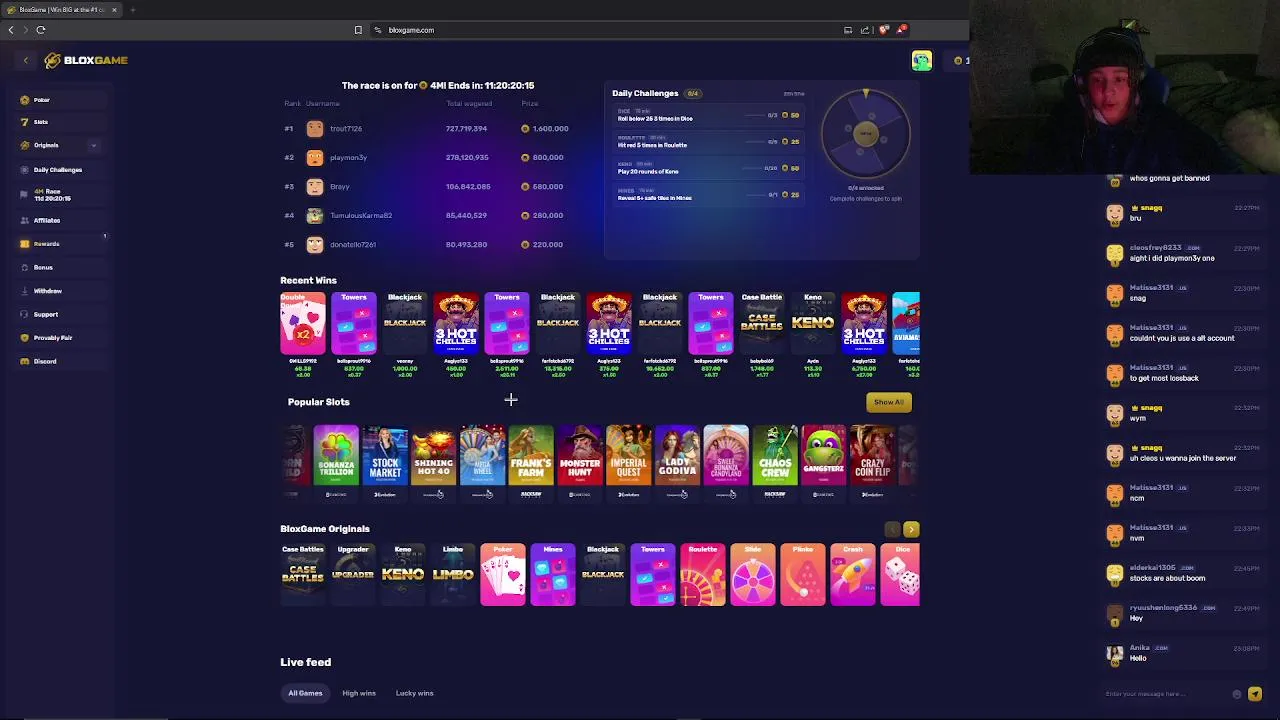Open the Sweet Bonanza Candyland slot
The height and width of the screenshot is (720, 1280).
726,462
